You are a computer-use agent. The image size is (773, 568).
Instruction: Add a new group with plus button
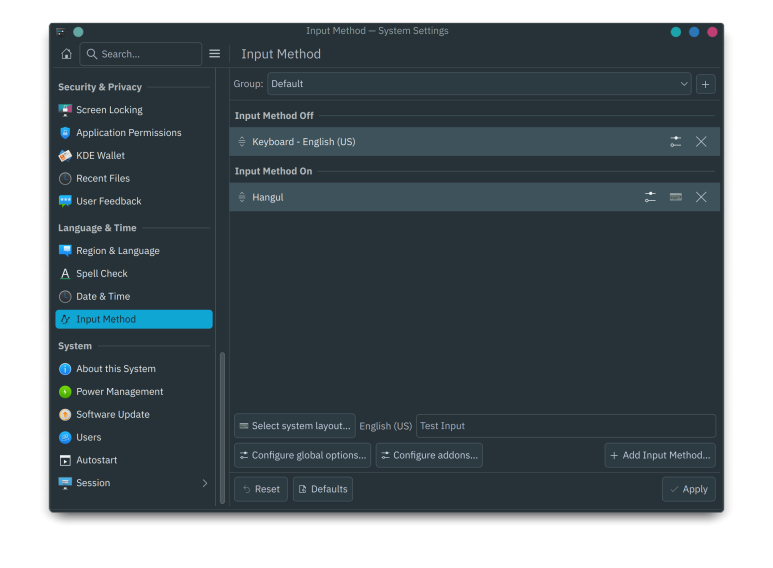[x=705, y=84]
